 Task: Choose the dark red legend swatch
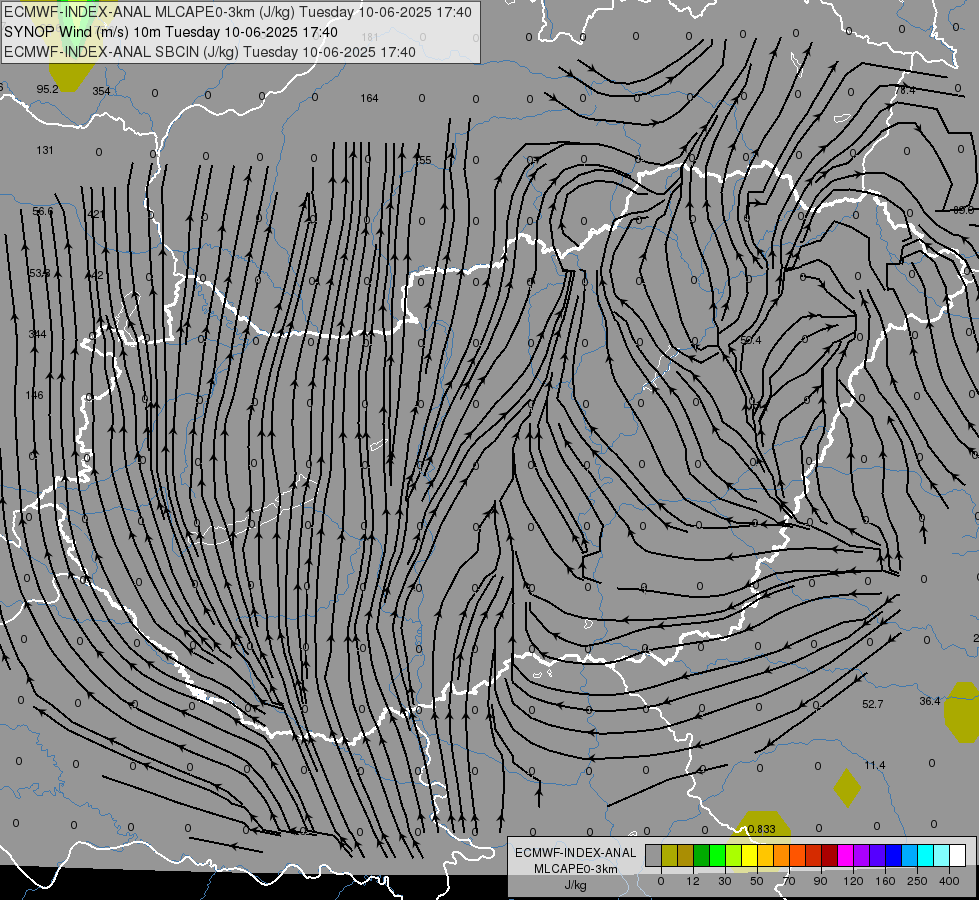click(829, 855)
